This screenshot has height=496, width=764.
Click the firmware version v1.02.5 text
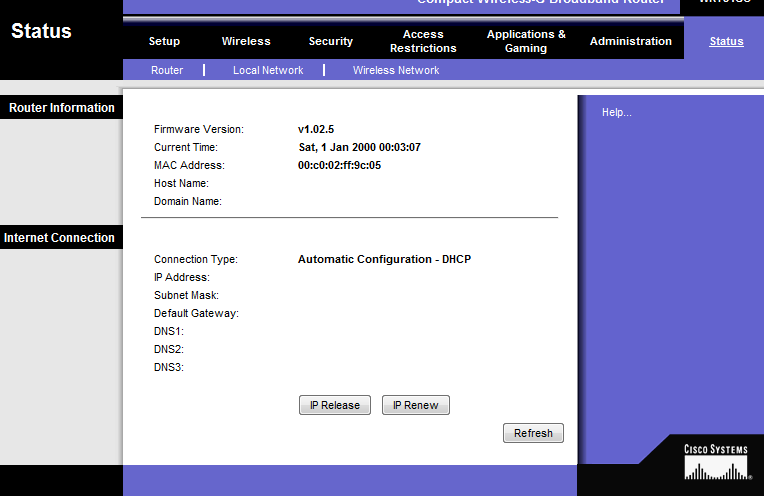tap(316, 129)
